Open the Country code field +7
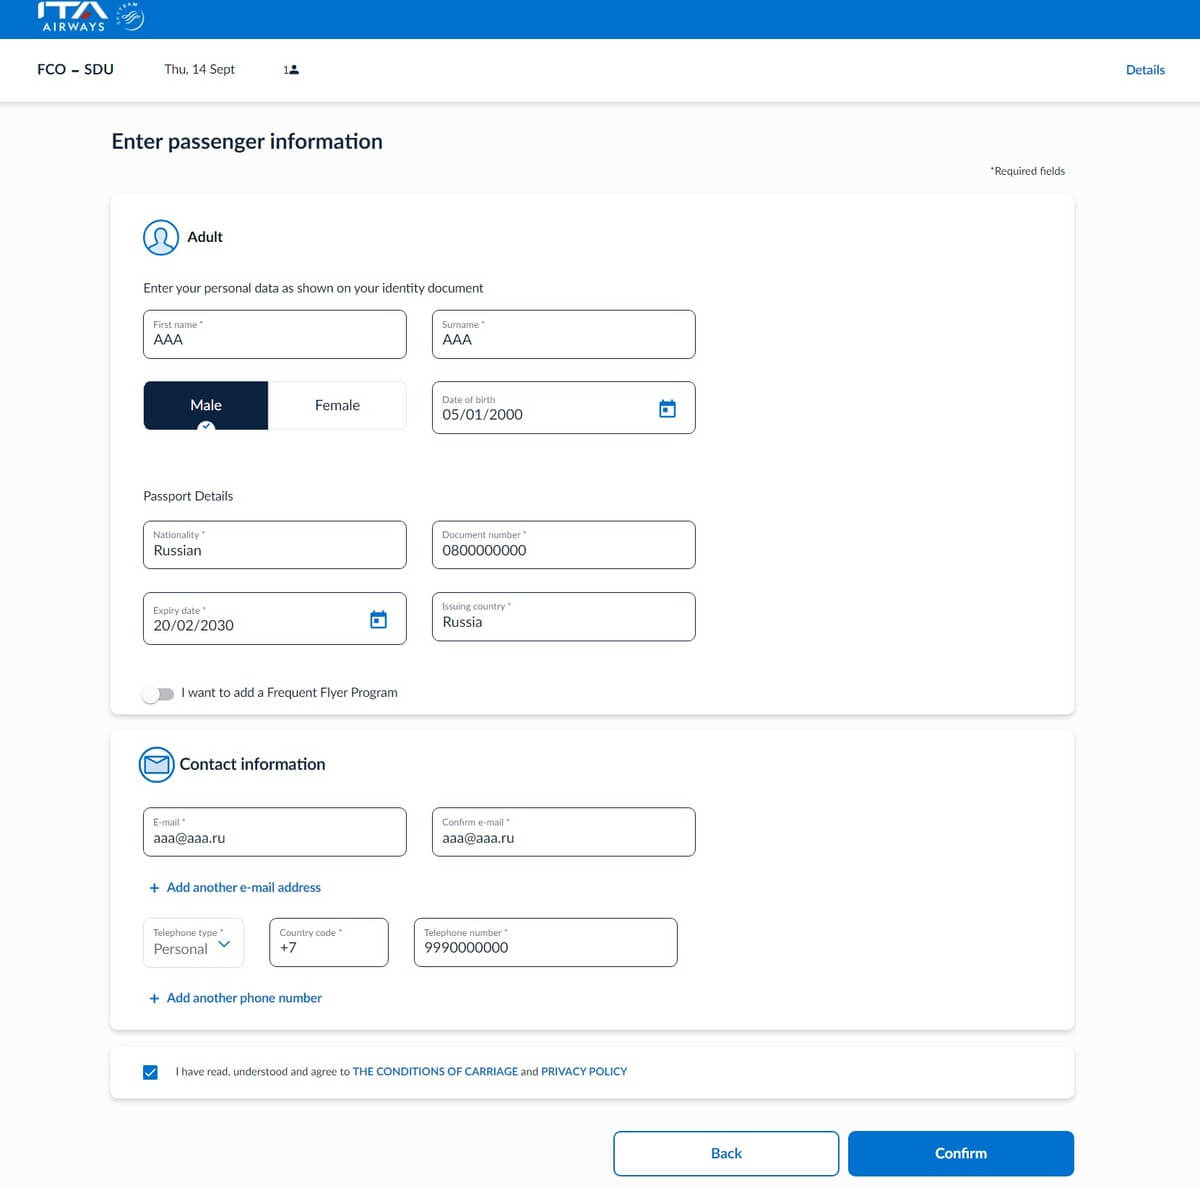 point(329,942)
